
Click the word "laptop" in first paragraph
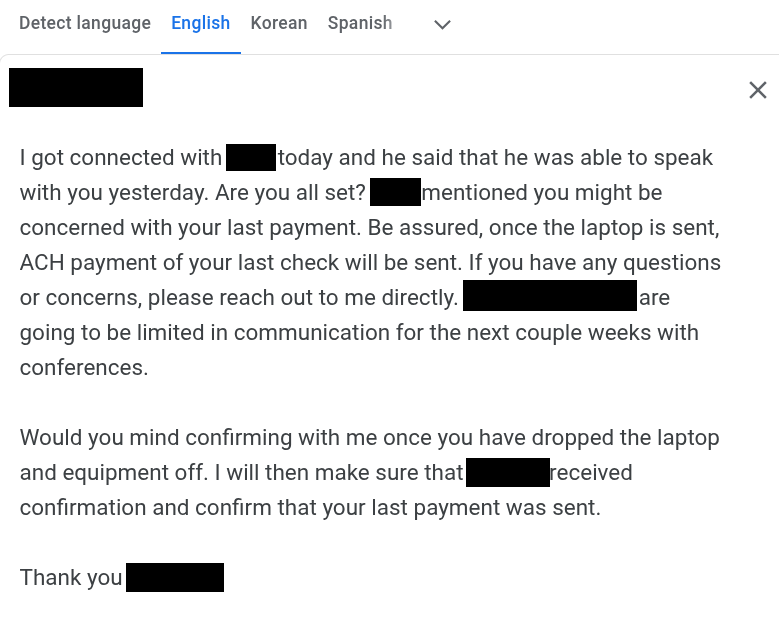617,228
